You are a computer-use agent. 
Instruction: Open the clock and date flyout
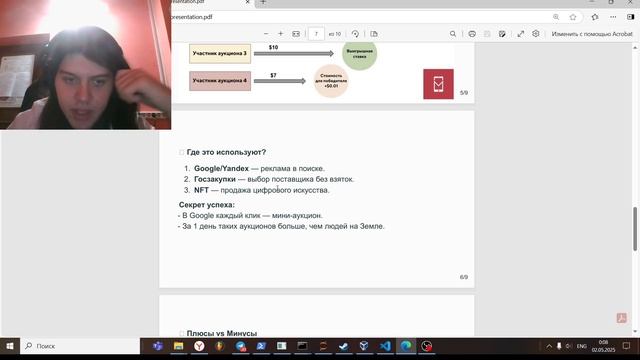[603, 346]
